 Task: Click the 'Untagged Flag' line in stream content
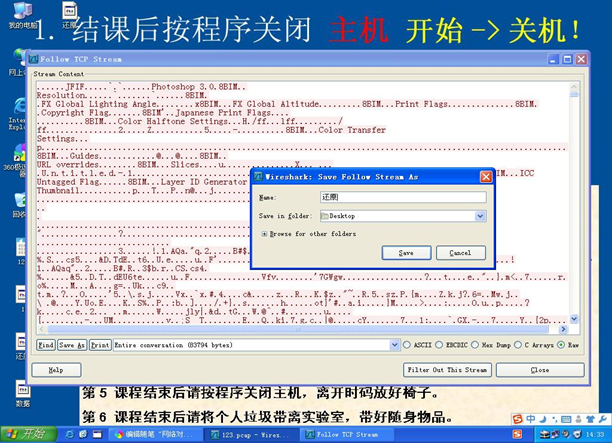[x=142, y=182]
